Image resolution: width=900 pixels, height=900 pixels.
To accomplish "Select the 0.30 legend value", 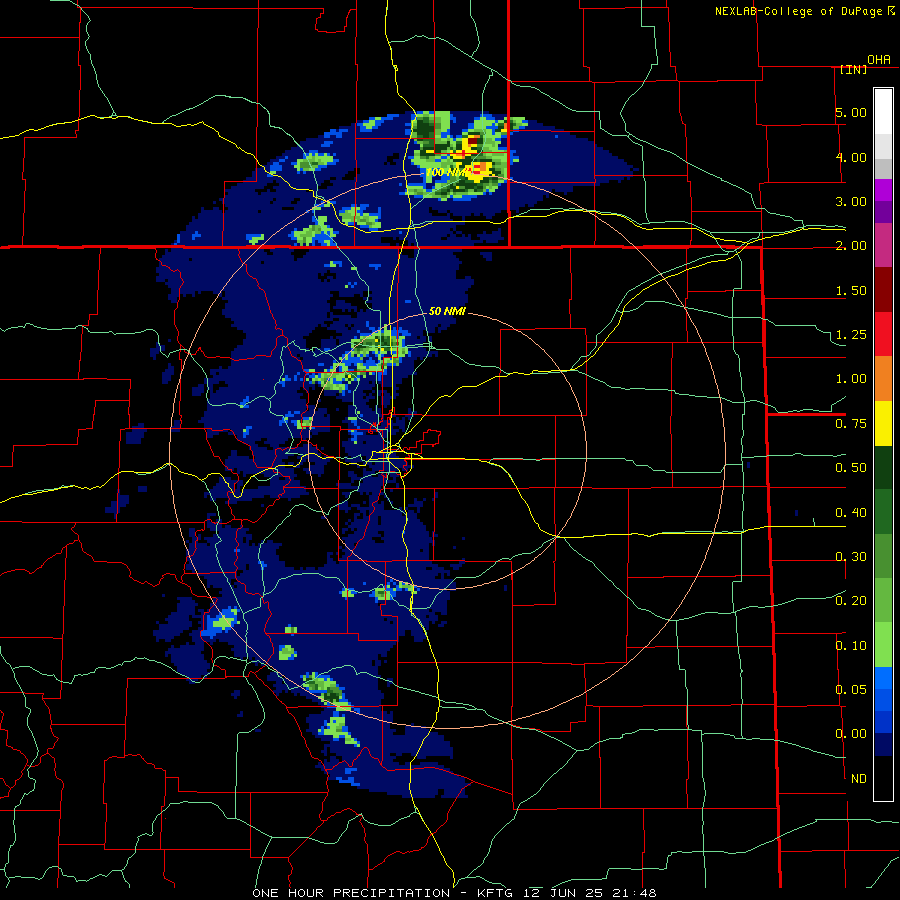I will point(851,557).
